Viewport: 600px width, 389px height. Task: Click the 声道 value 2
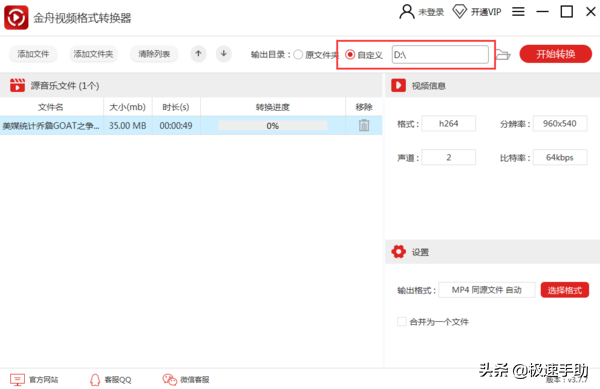coord(448,157)
